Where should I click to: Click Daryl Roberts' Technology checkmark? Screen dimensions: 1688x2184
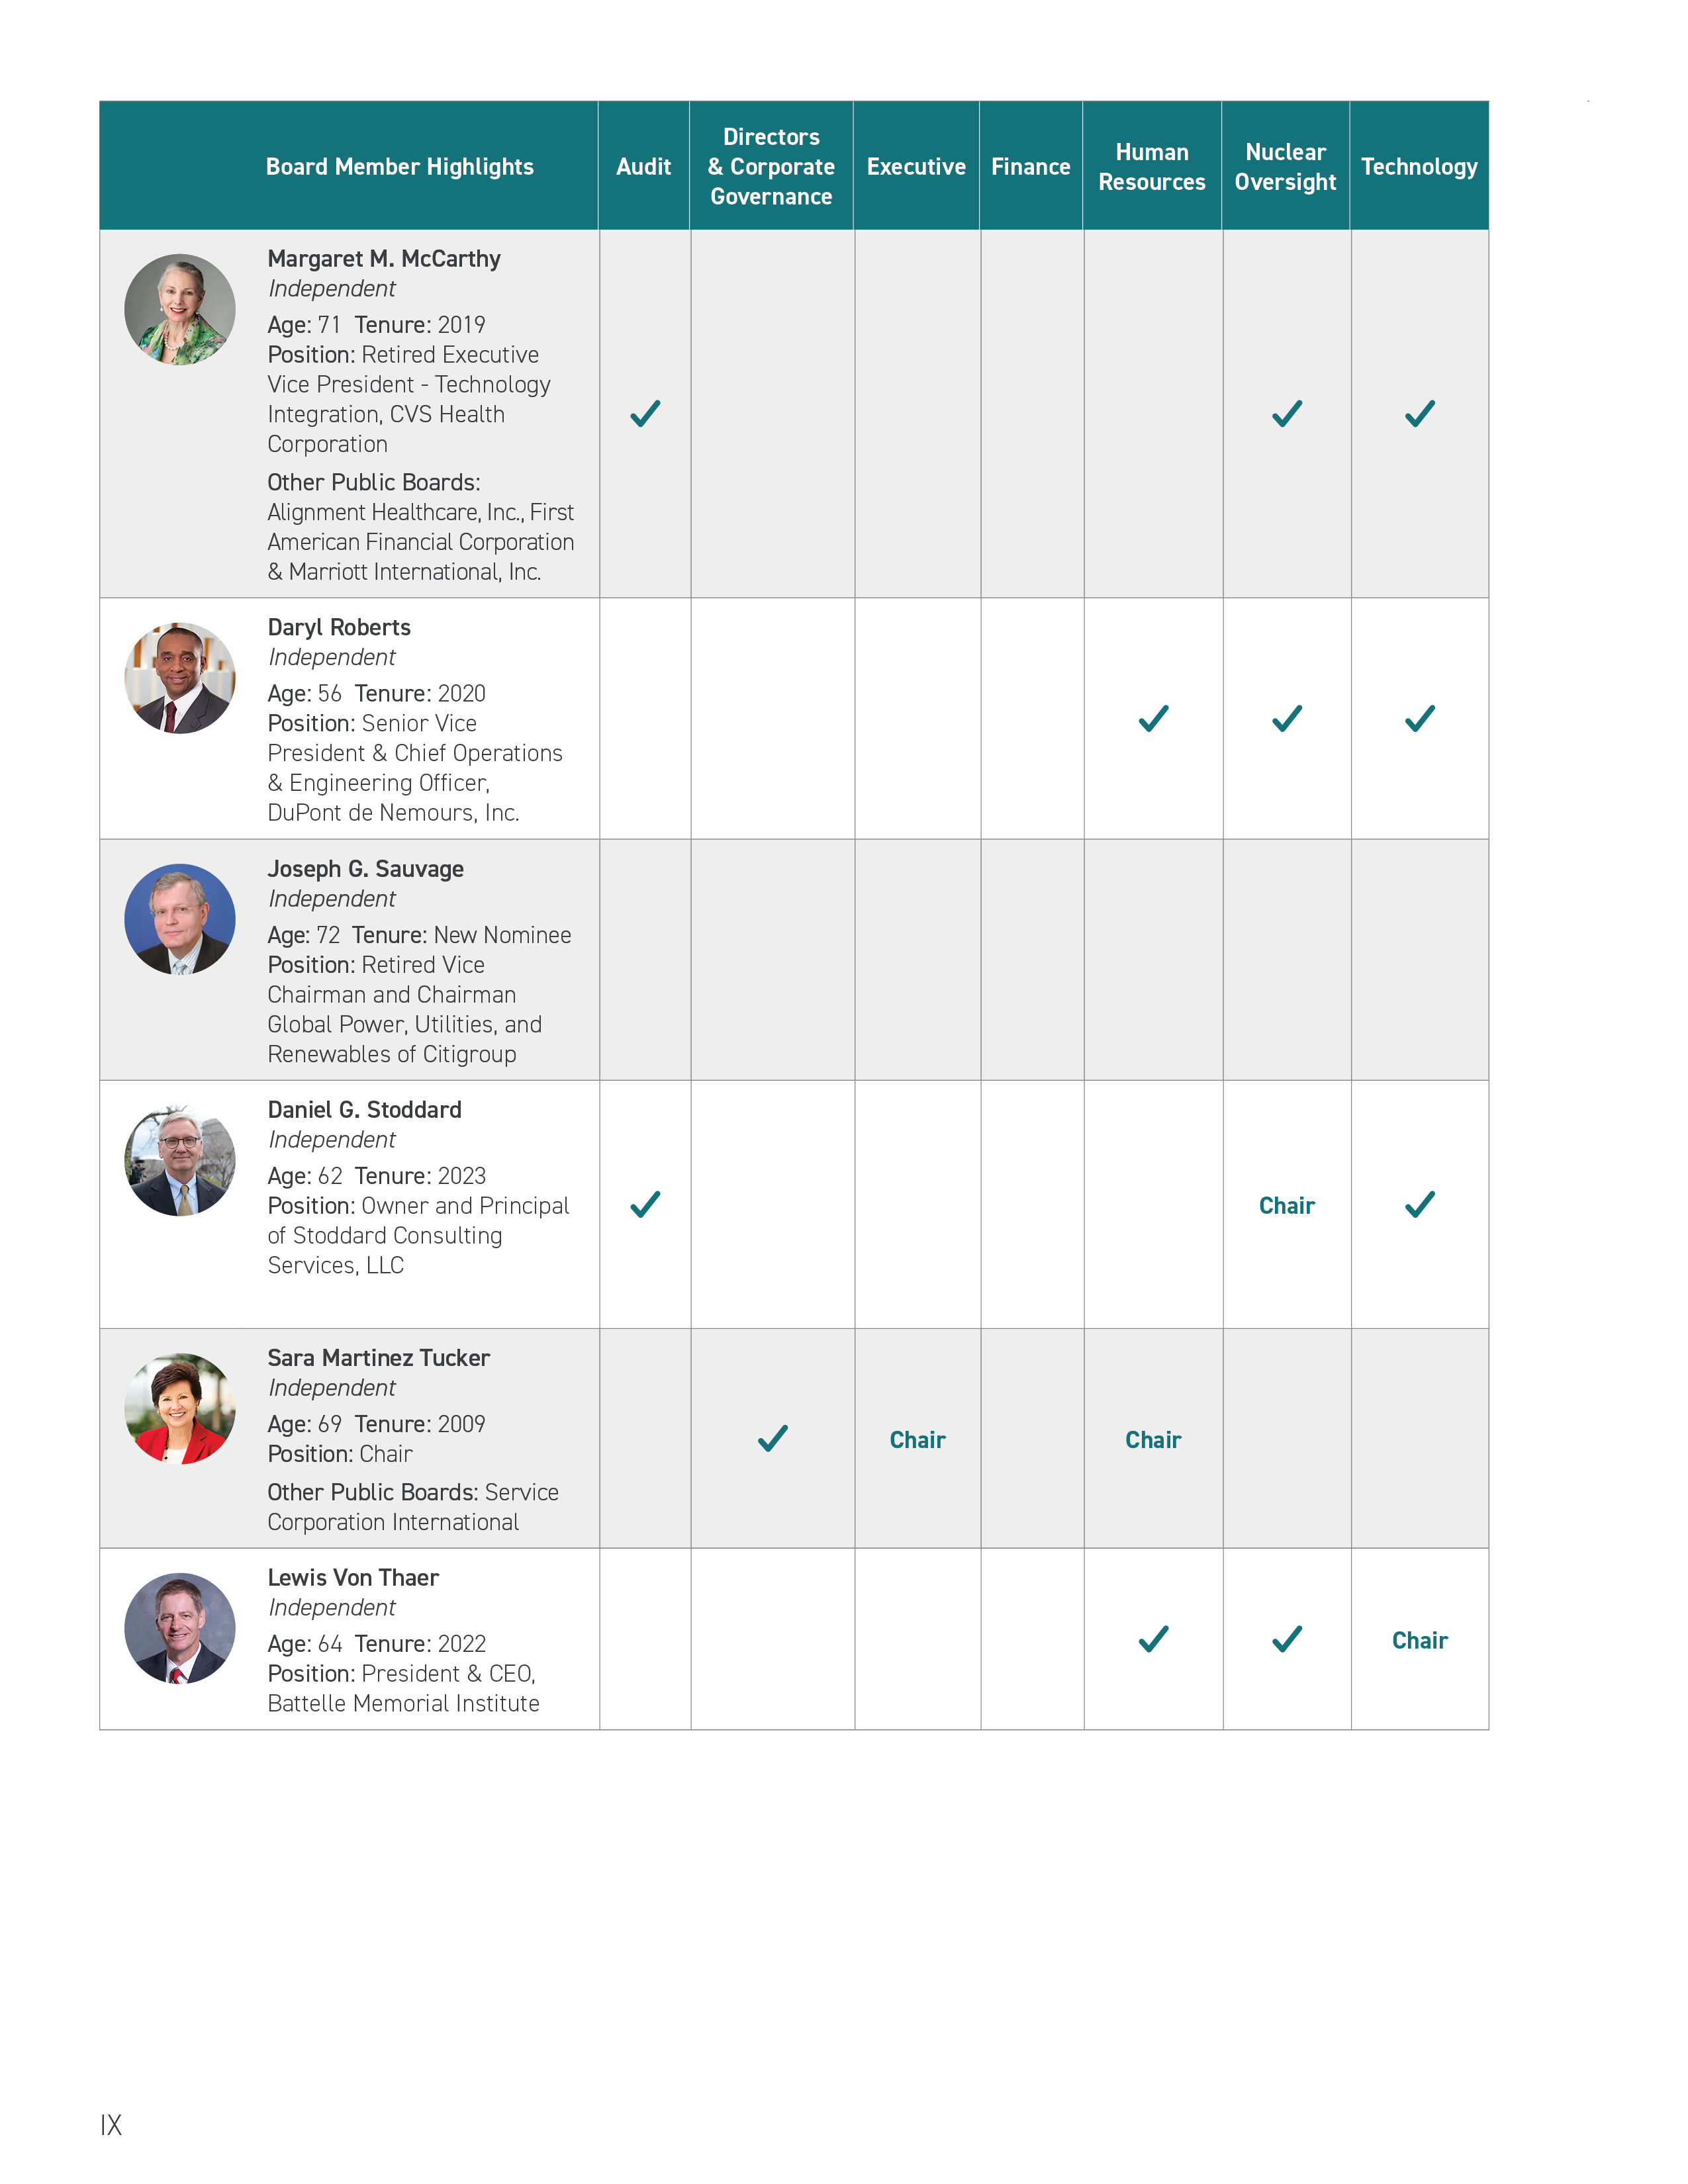click(1419, 718)
